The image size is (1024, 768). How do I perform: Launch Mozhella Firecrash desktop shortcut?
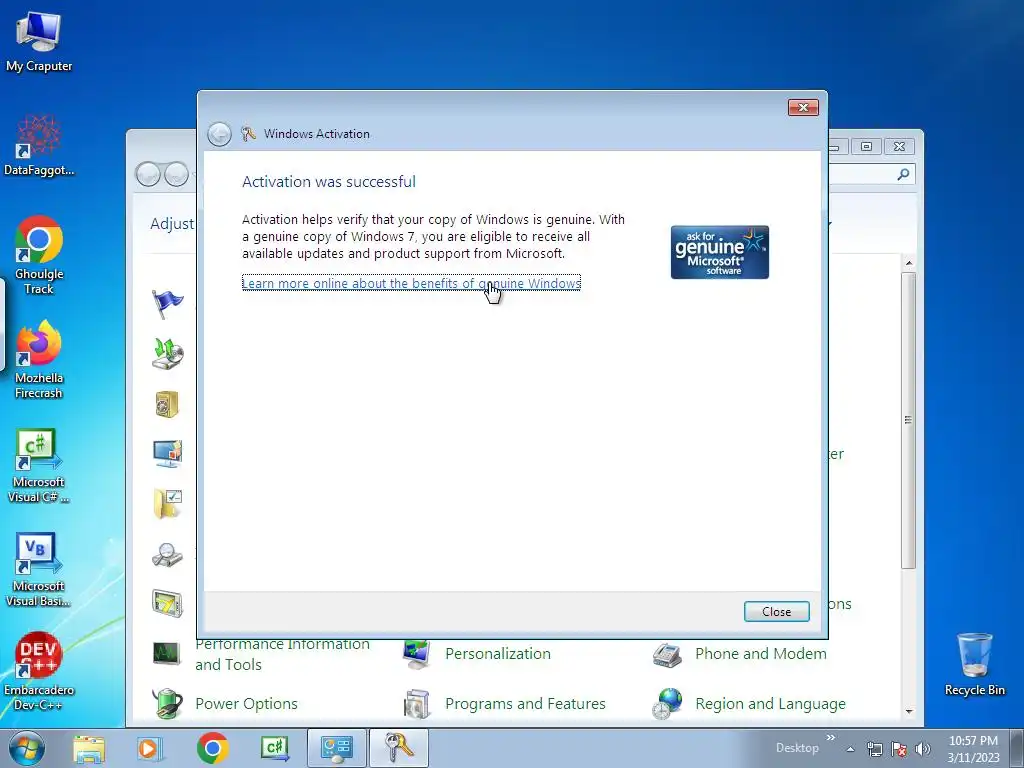click(39, 359)
